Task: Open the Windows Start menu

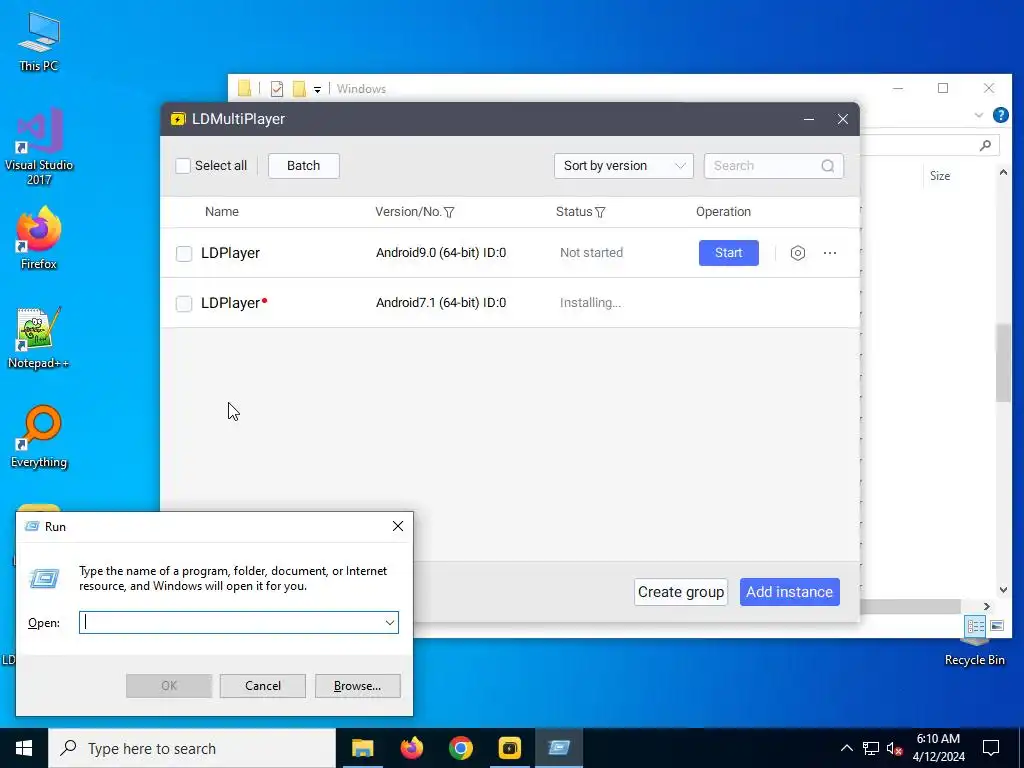Action: tap(24, 748)
